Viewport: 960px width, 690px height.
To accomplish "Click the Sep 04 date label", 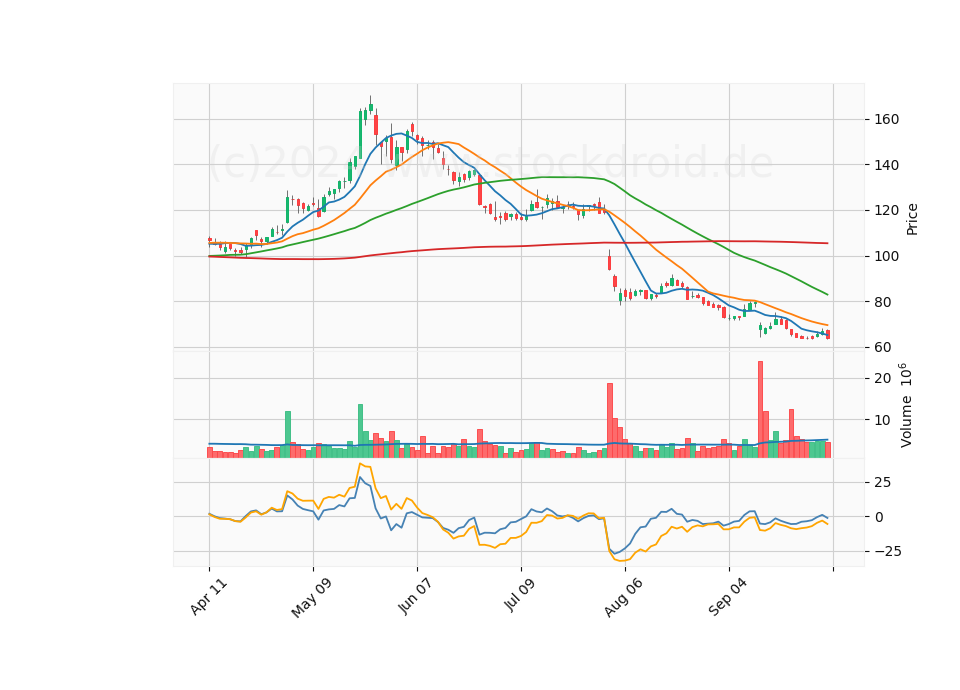I will 727,598.
